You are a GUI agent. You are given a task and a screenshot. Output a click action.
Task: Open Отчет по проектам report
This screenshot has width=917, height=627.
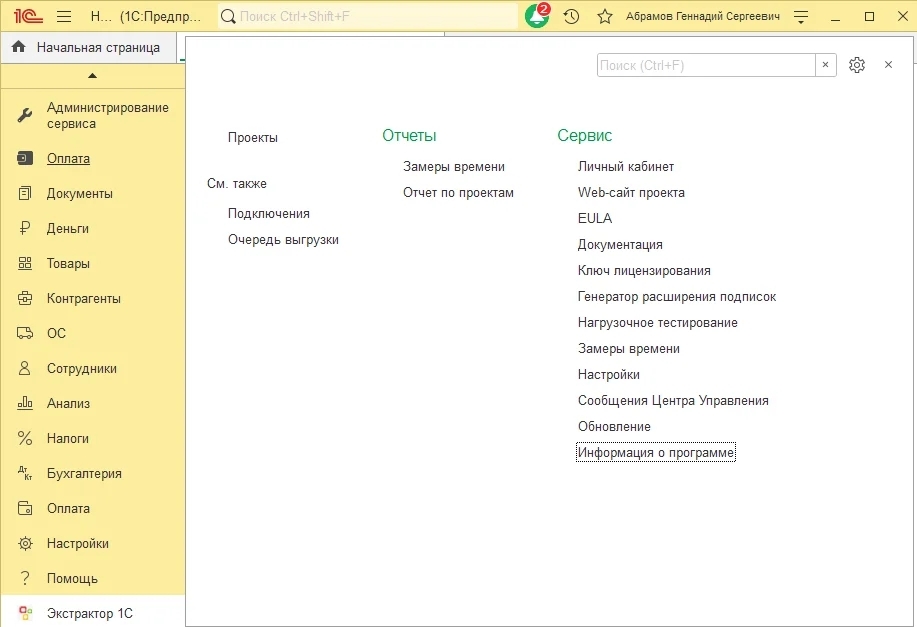(458, 193)
